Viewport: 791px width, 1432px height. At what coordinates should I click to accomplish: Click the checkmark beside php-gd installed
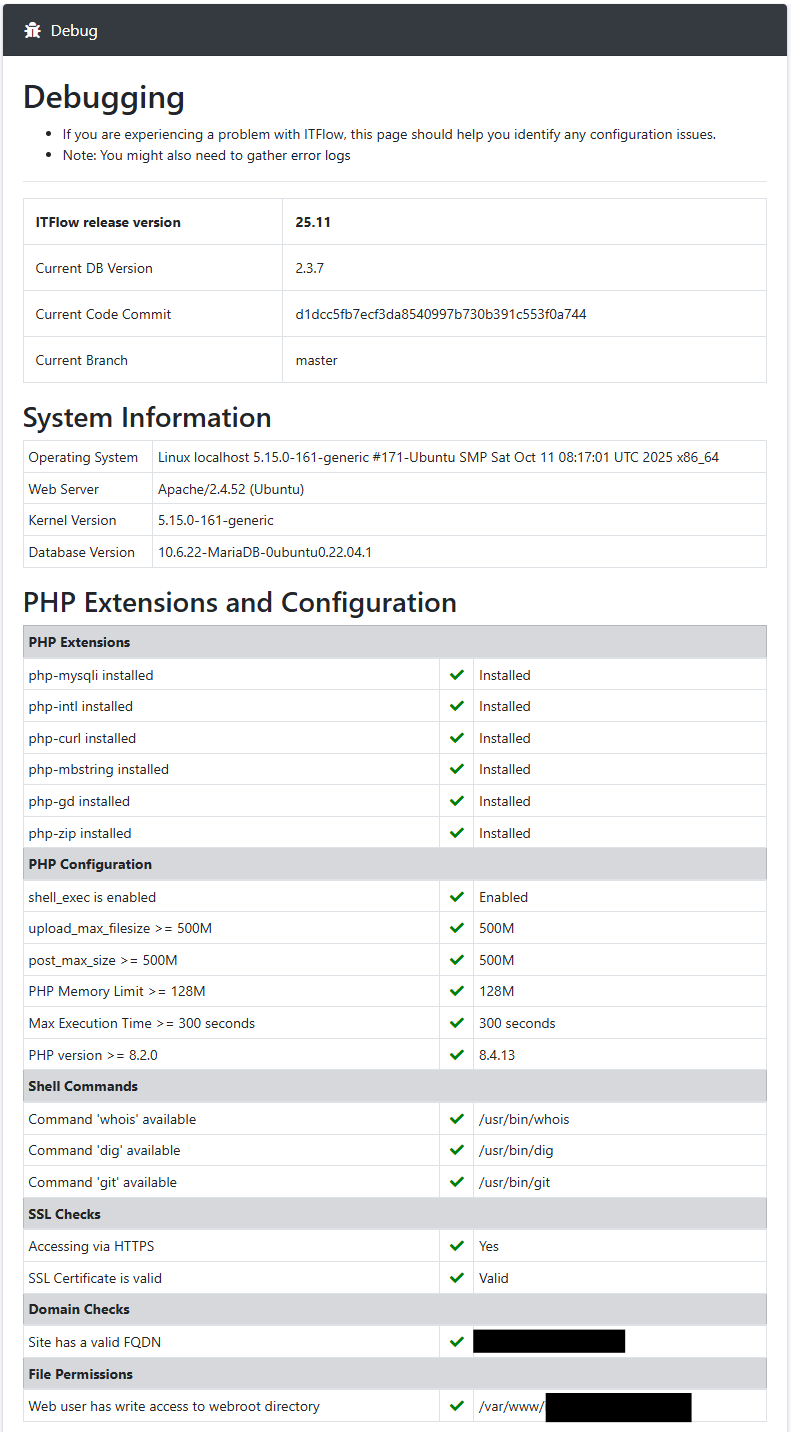457,801
